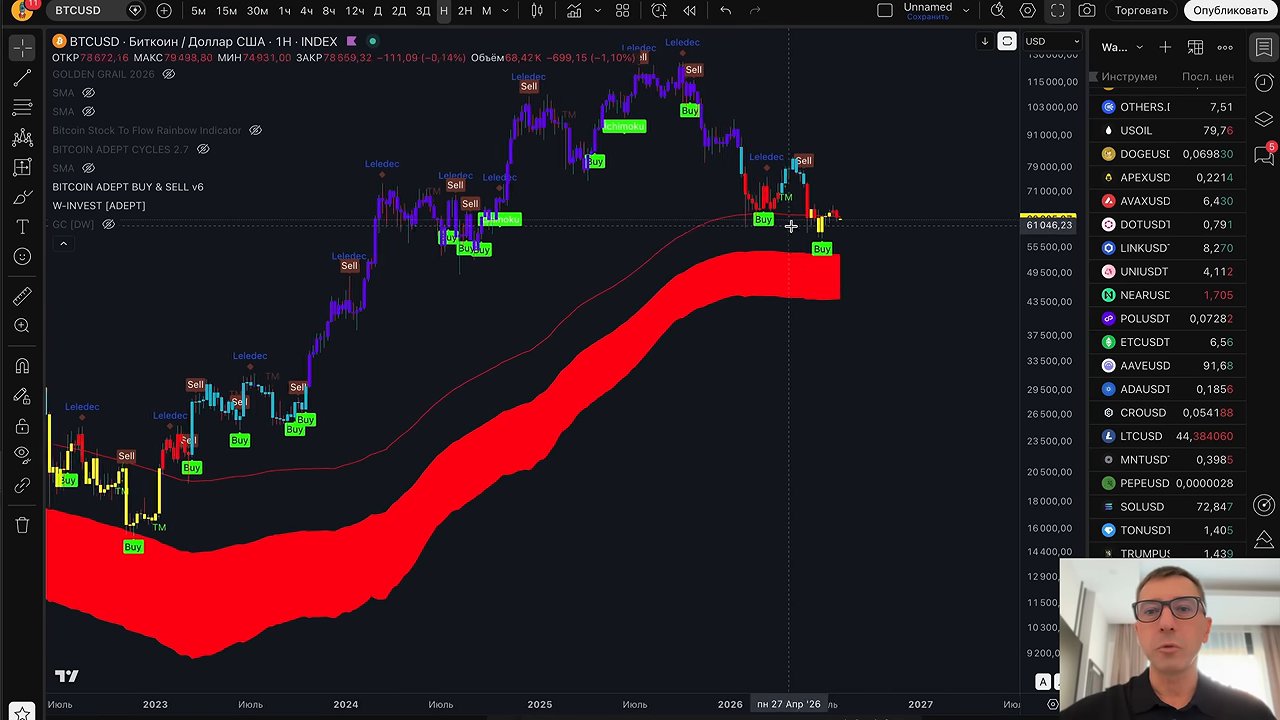This screenshot has width=1280, height=720.
Task: Click the Торговать button
Action: click(x=1141, y=11)
